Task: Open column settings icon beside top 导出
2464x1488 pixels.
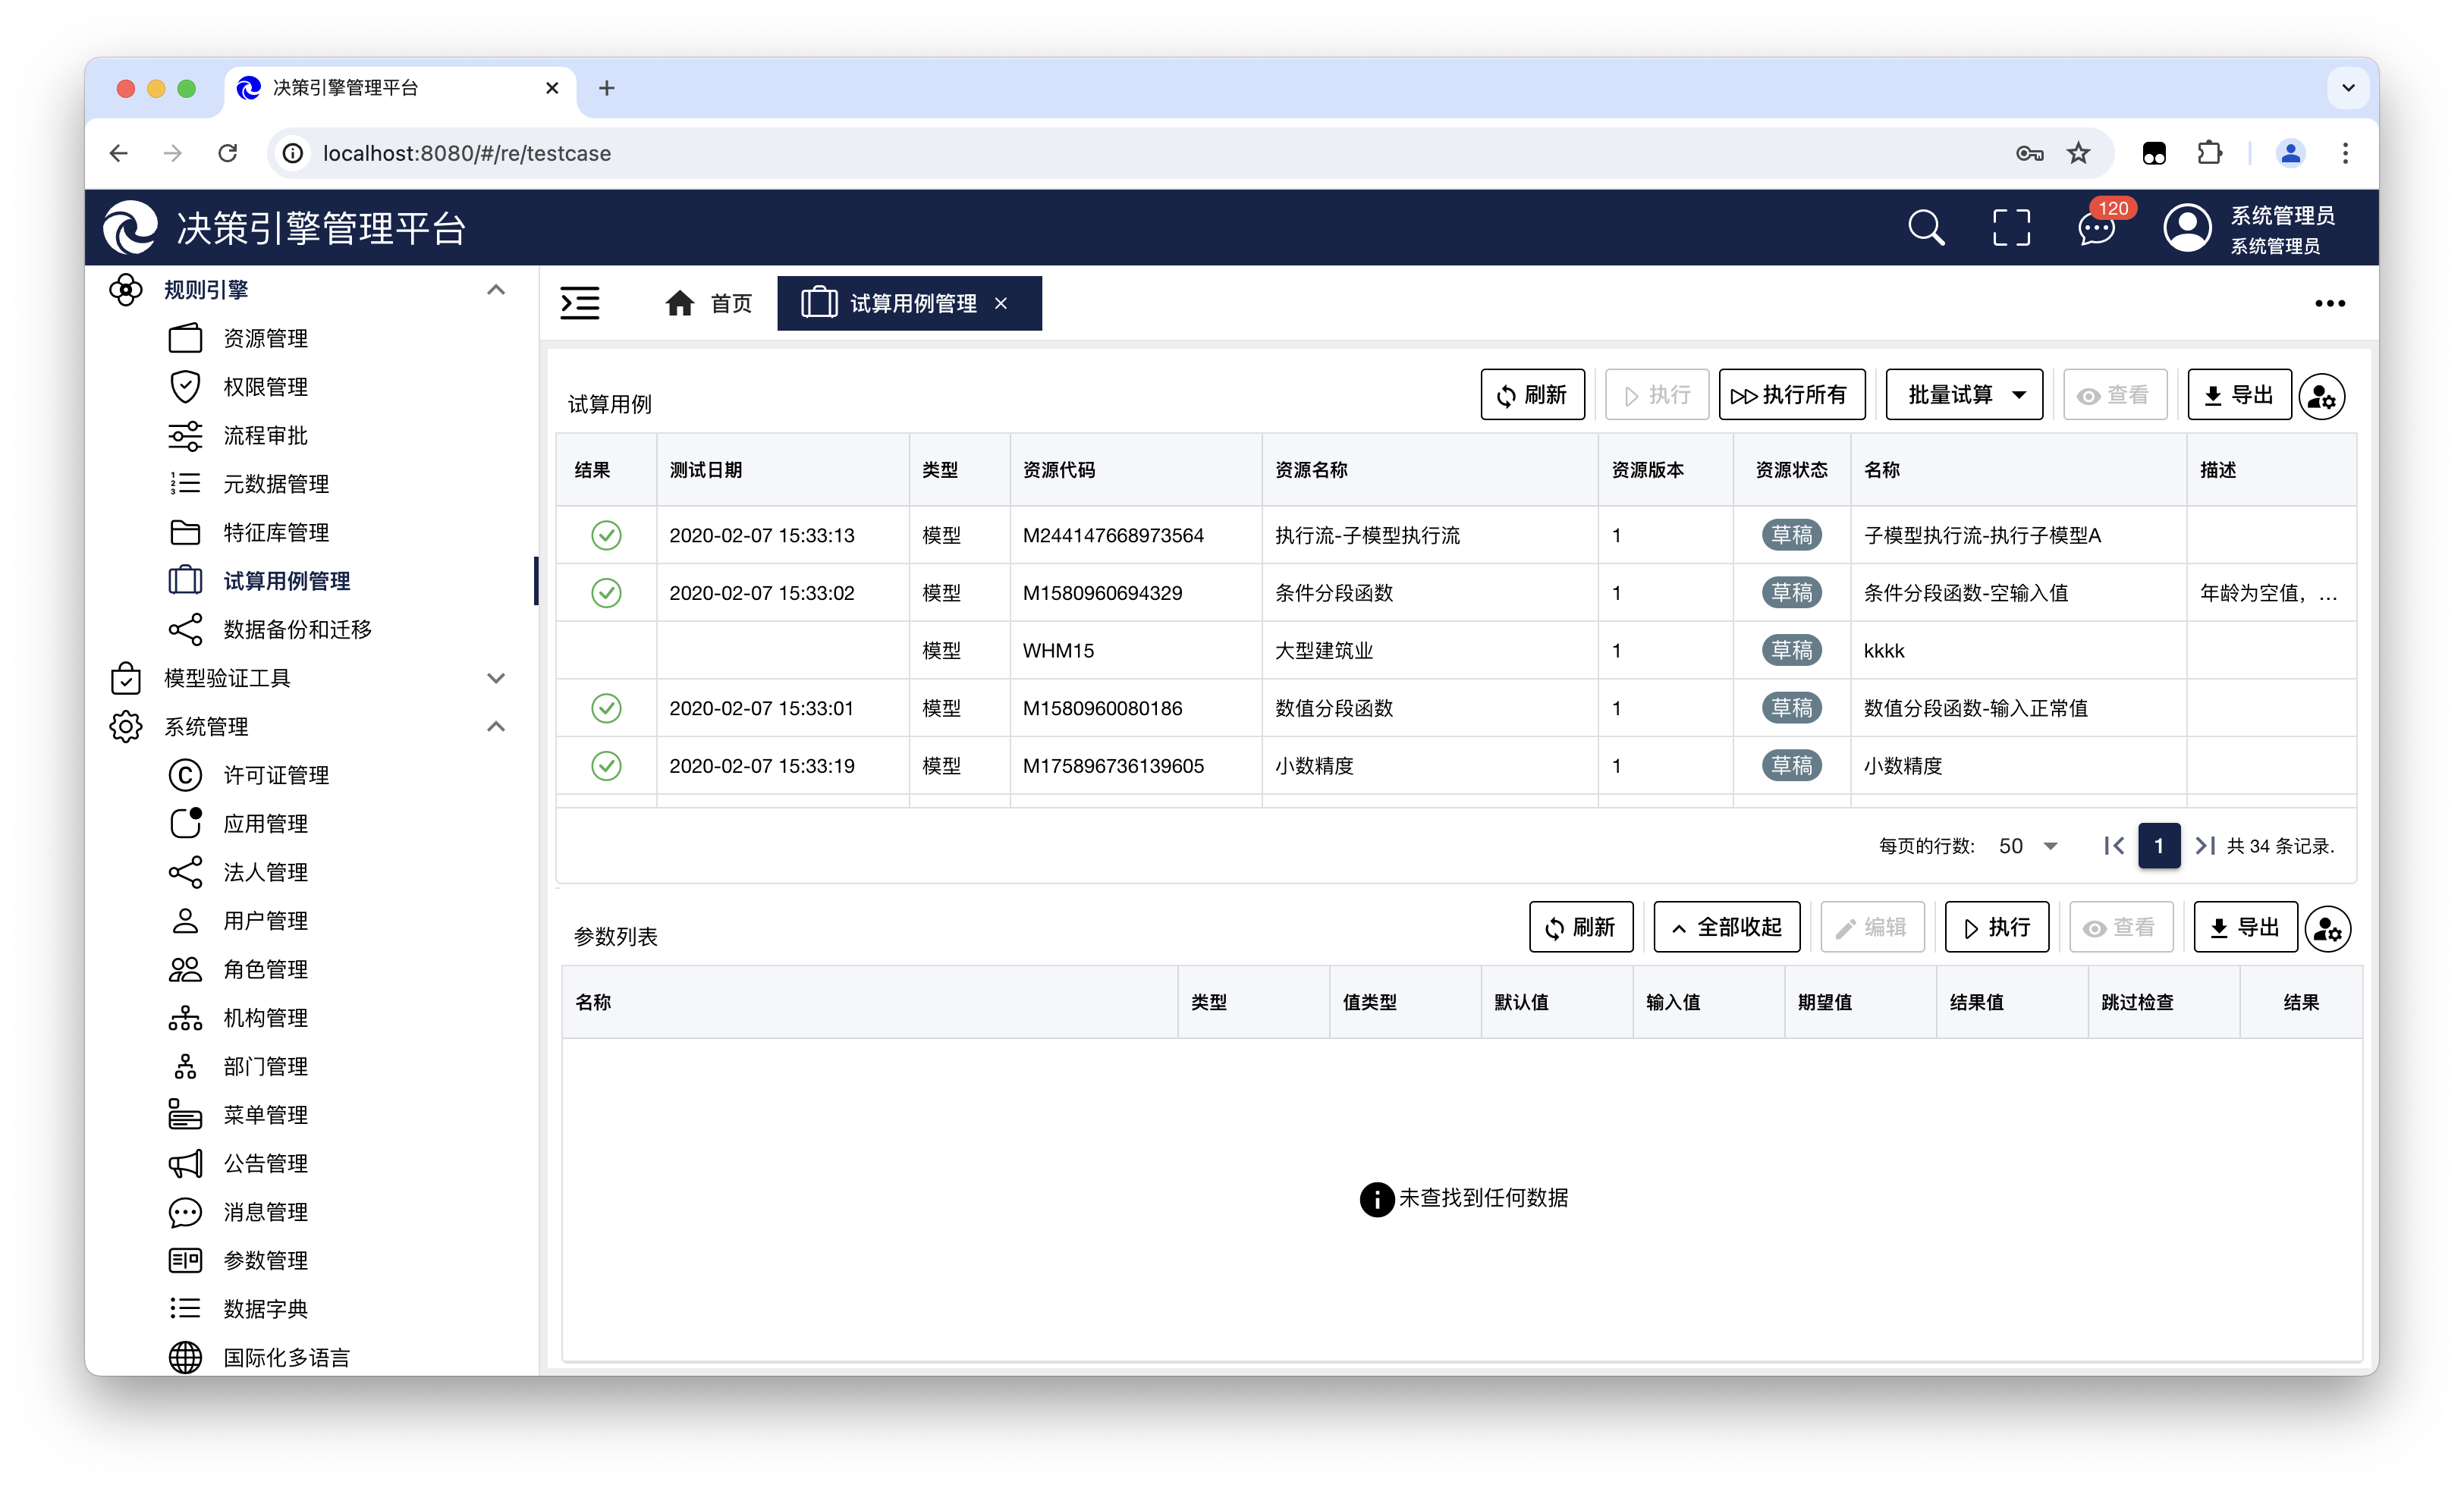Action: click(x=2321, y=396)
